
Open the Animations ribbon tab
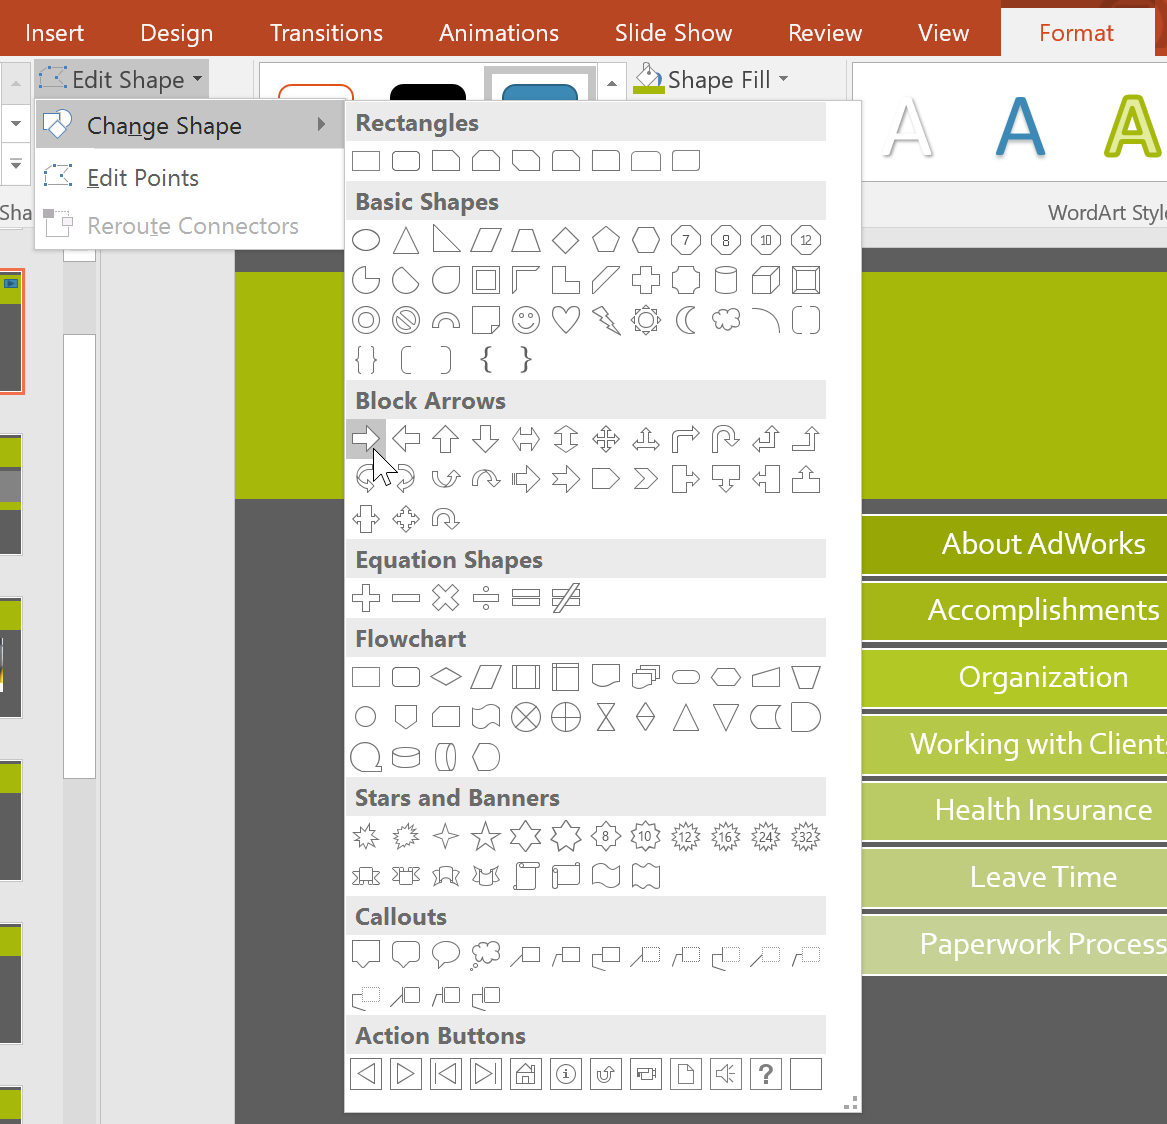coord(499,33)
